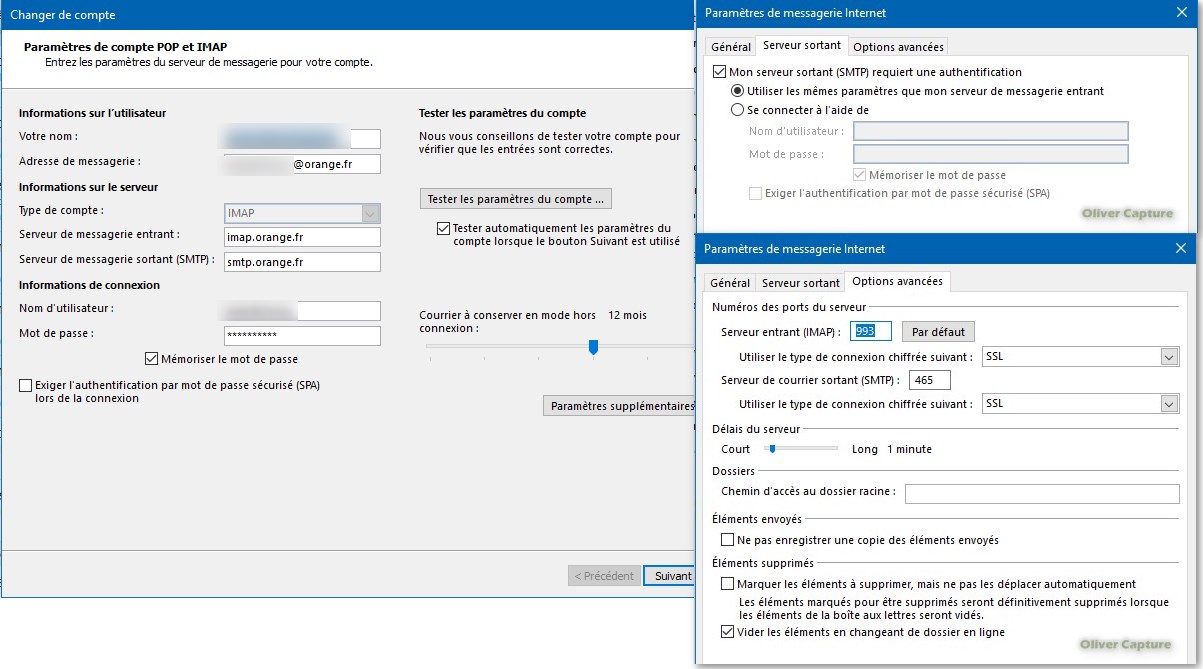Uncheck 'Tester automatiquement les paramètres du compte'

click(x=444, y=228)
